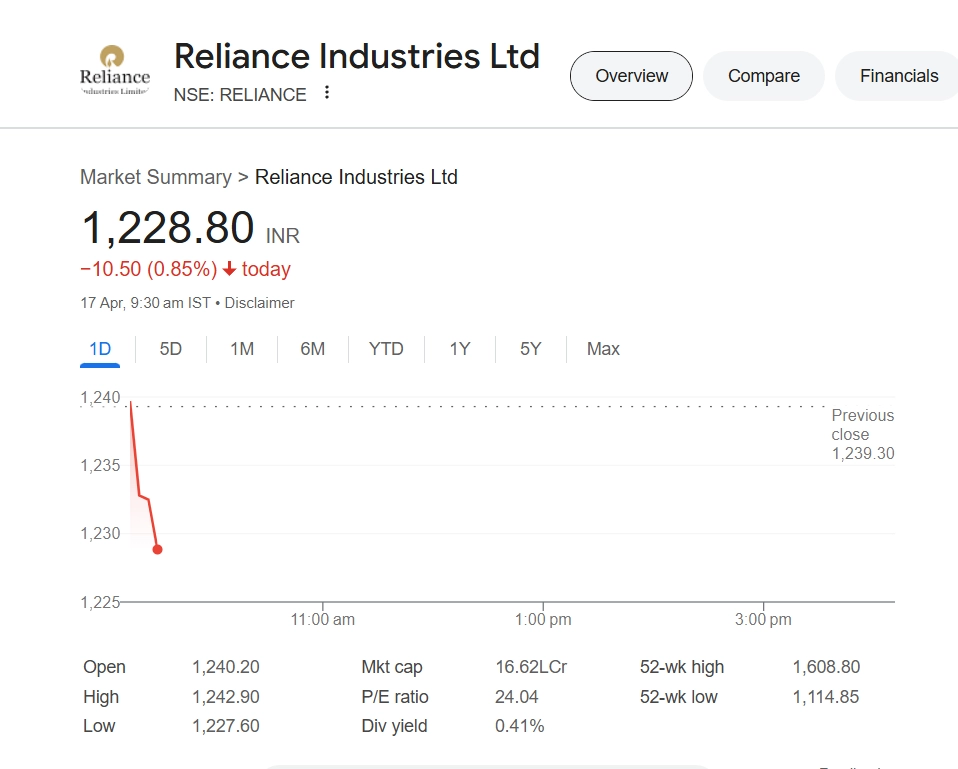Display the Max chart range
The image size is (958, 769).
coord(603,349)
